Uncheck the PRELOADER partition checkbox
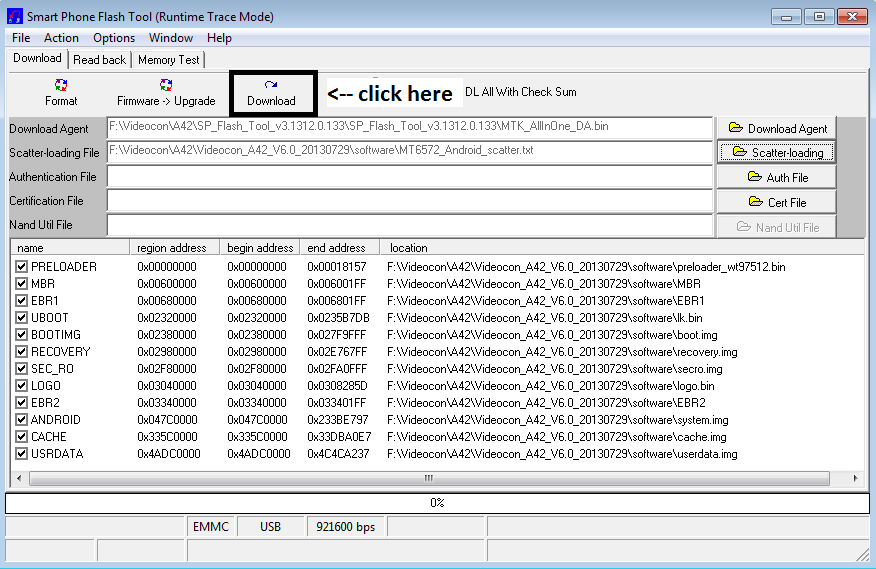 21,267
